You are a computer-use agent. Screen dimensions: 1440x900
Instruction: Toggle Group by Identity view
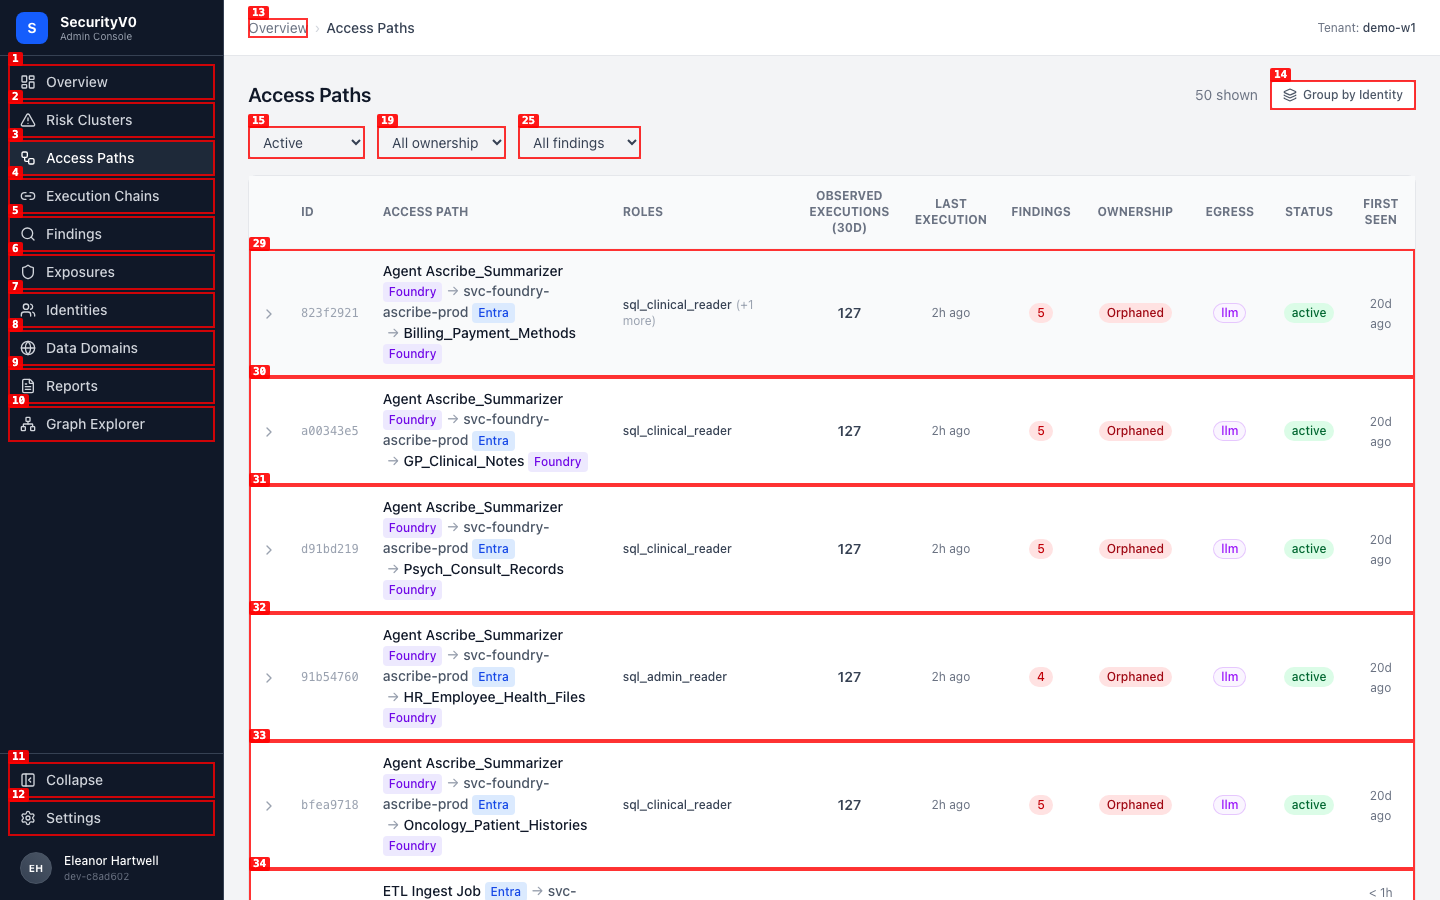[x=1343, y=95]
